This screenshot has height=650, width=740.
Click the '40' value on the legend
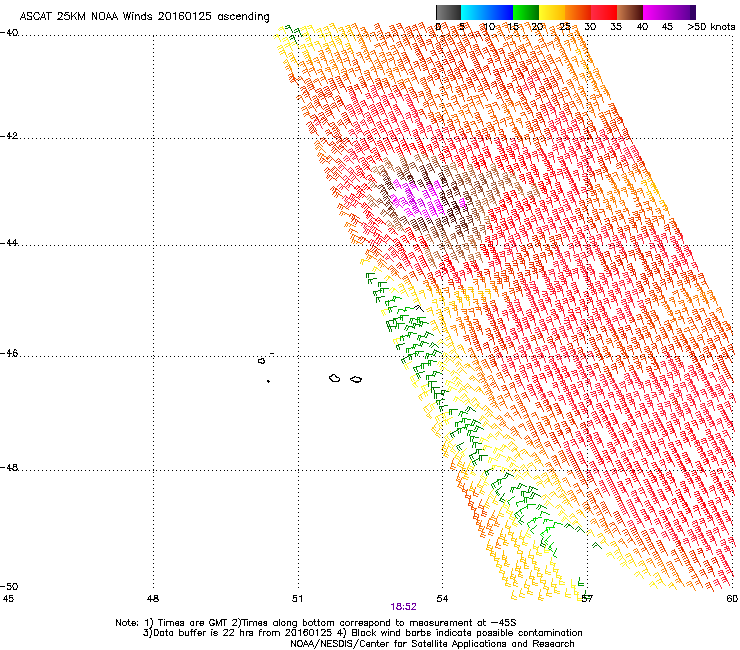point(642,27)
